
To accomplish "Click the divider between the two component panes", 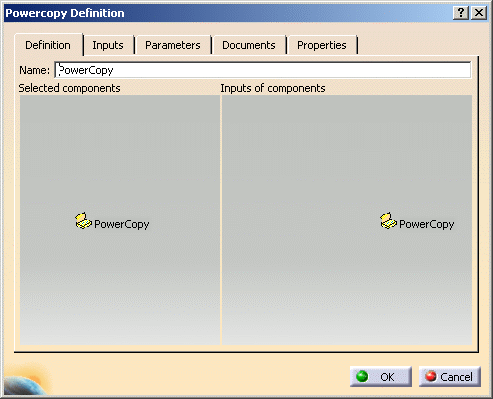I will (221, 220).
